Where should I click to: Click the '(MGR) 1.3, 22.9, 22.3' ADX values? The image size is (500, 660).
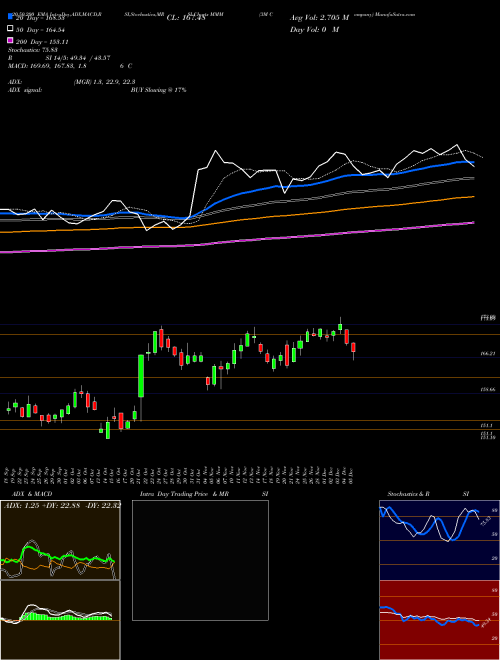click(x=104, y=82)
